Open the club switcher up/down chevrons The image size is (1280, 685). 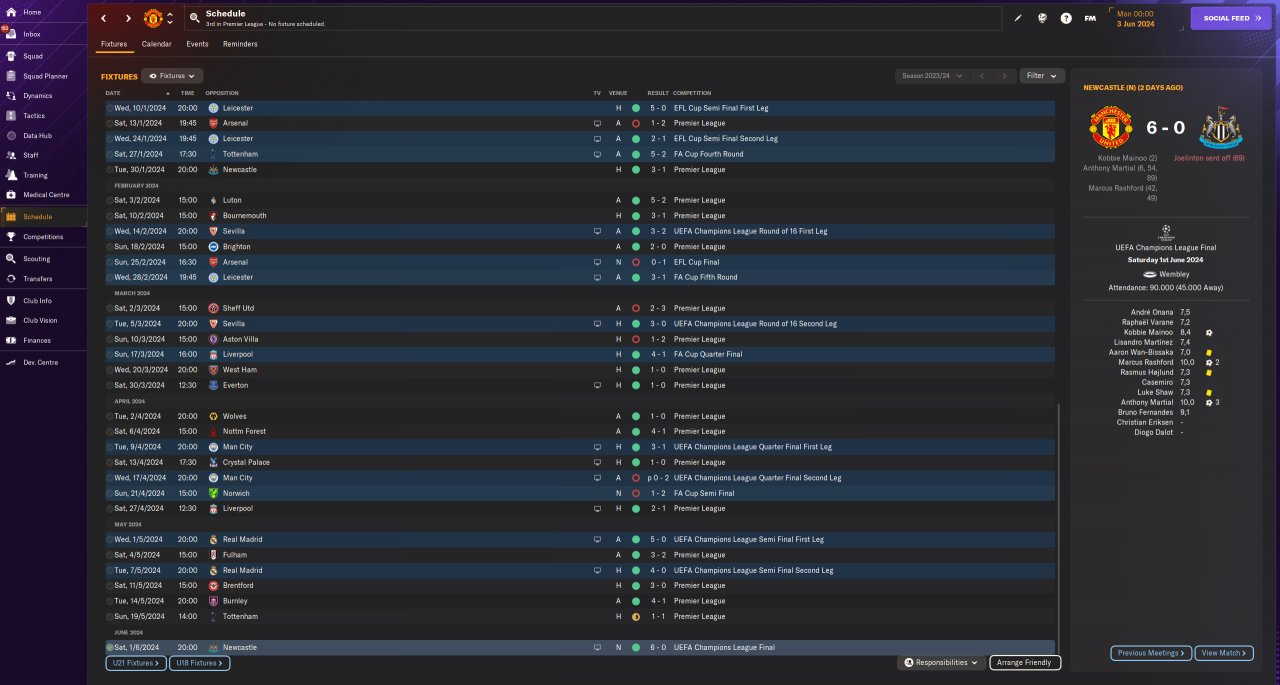[x=170, y=18]
